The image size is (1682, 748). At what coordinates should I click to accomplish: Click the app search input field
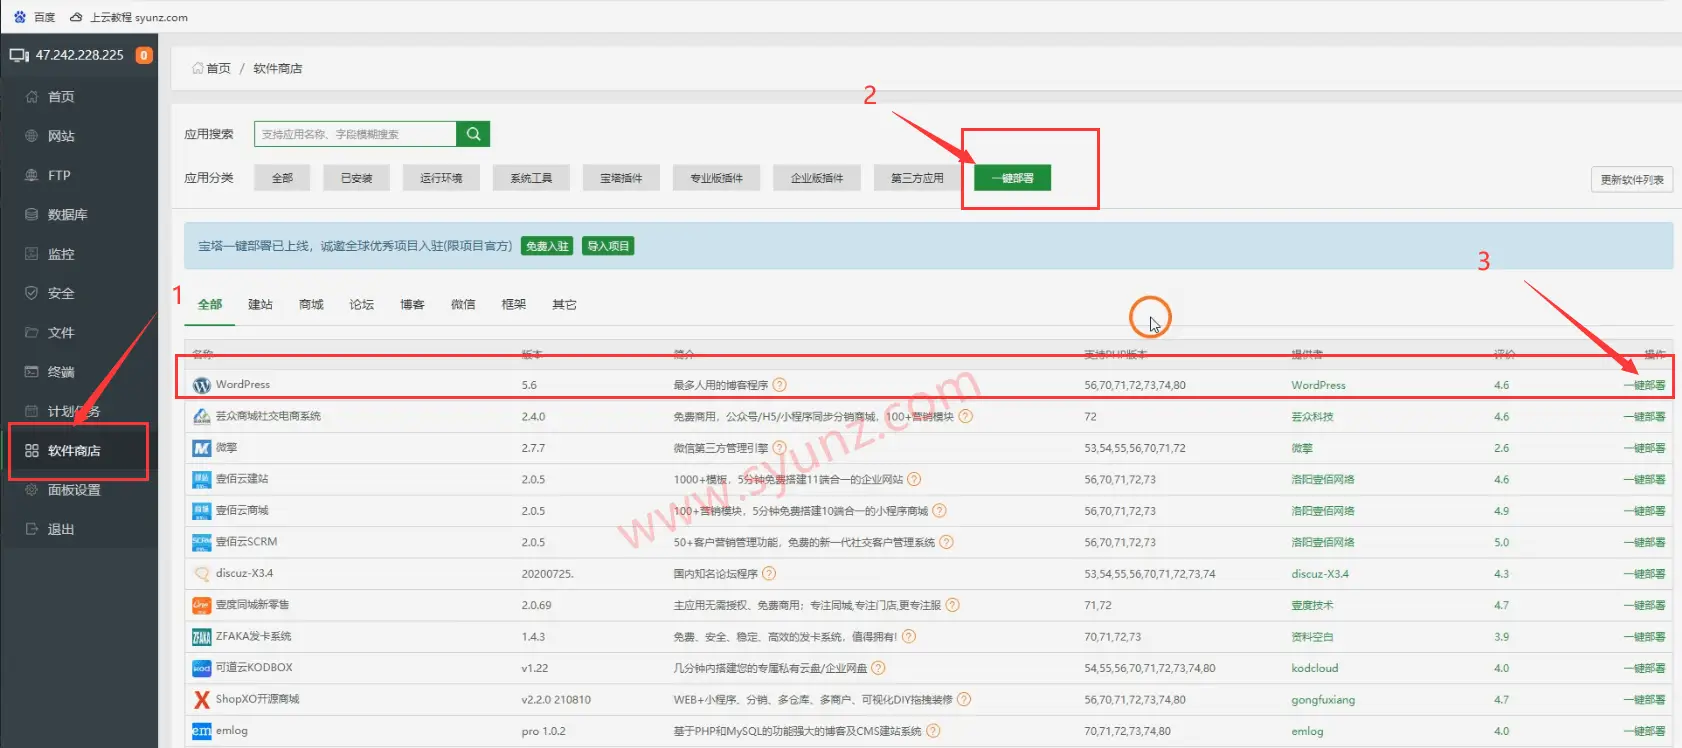(x=355, y=134)
